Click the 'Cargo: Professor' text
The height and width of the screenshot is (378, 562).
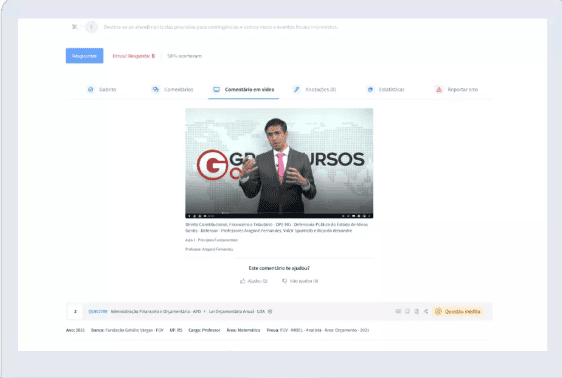(204, 330)
